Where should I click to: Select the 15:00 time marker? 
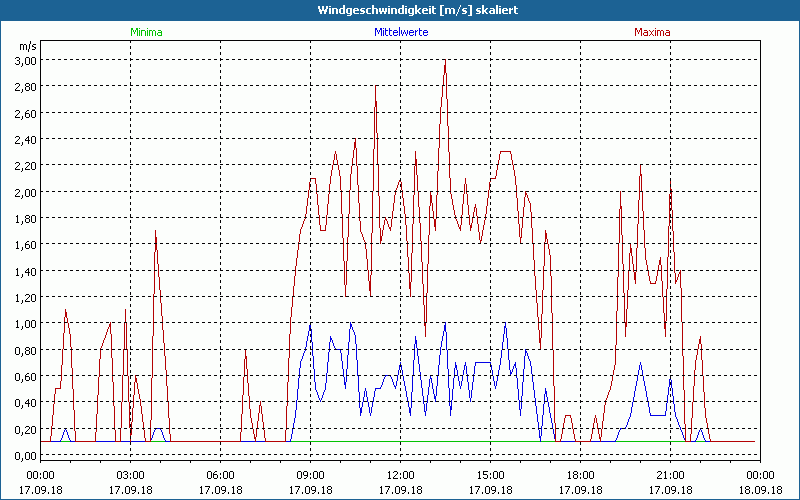click(490, 475)
